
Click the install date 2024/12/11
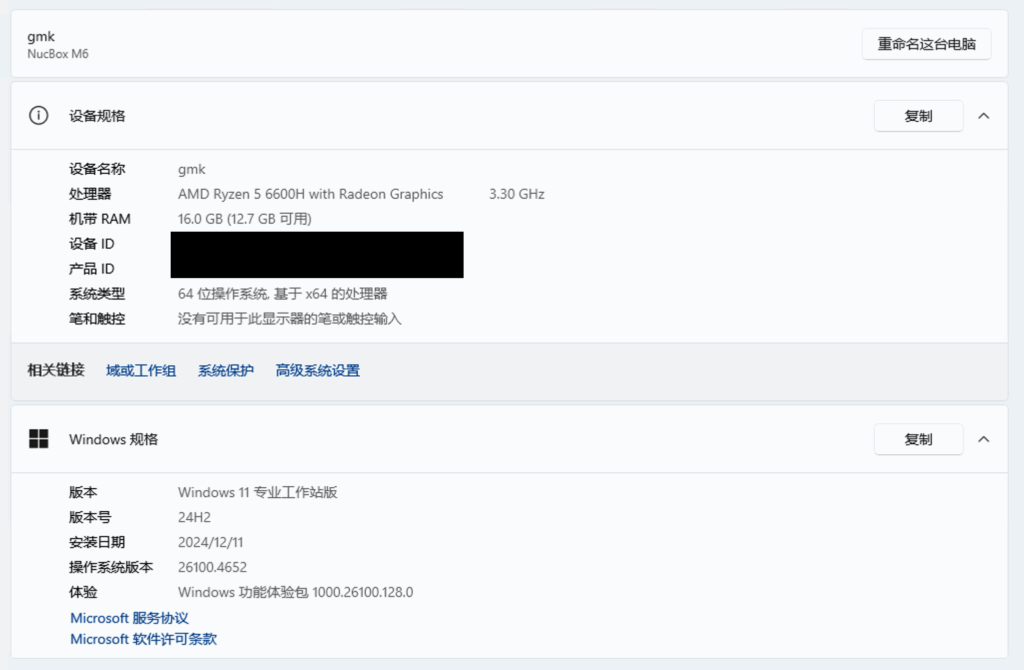(210, 542)
